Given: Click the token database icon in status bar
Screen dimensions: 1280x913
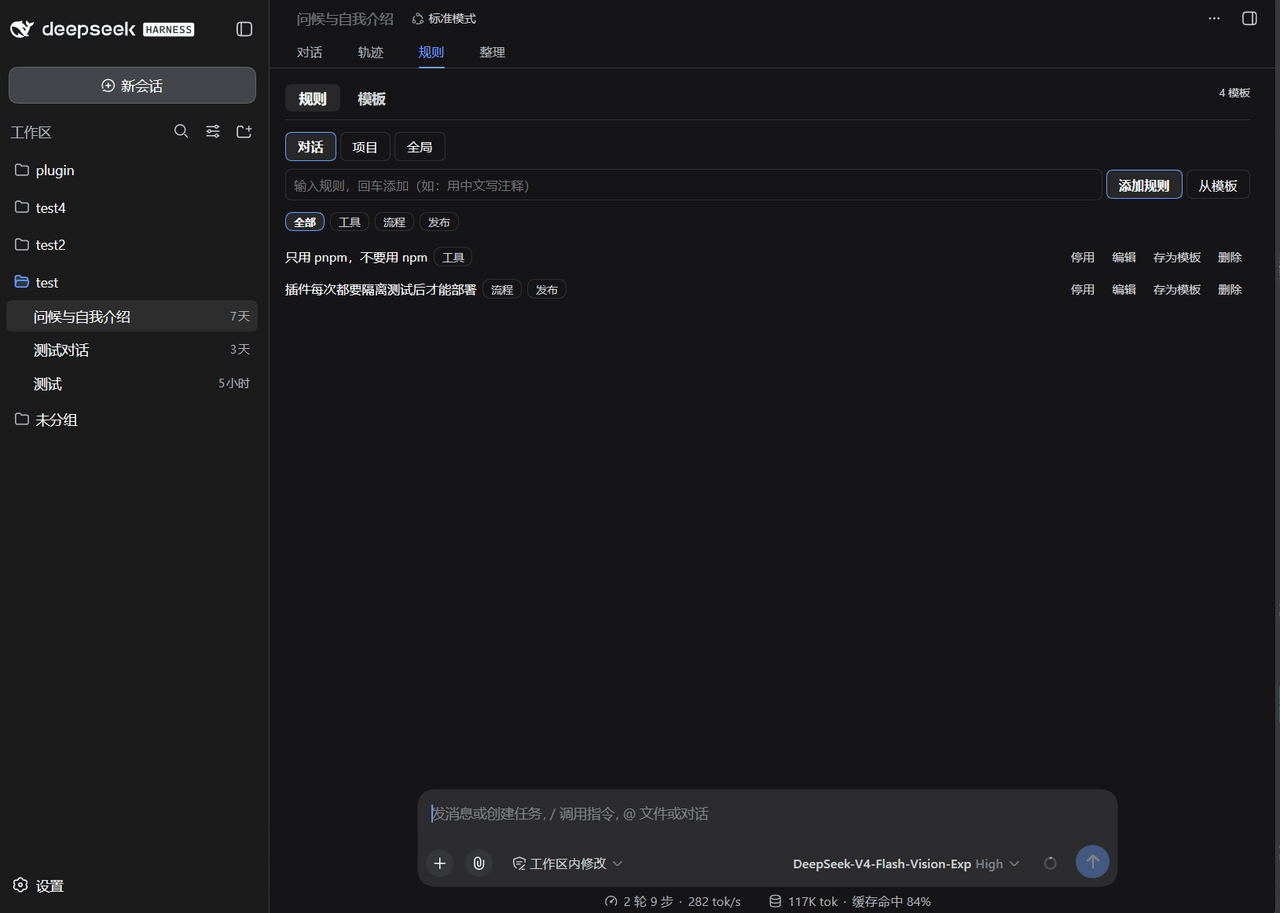Looking at the screenshot, I should click(775, 901).
